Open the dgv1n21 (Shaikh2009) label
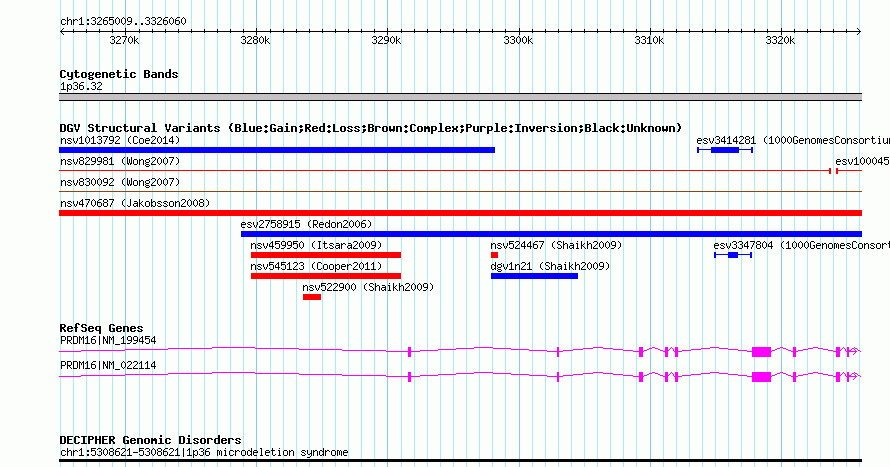Viewport: 890px width, 467px height. tap(551, 266)
